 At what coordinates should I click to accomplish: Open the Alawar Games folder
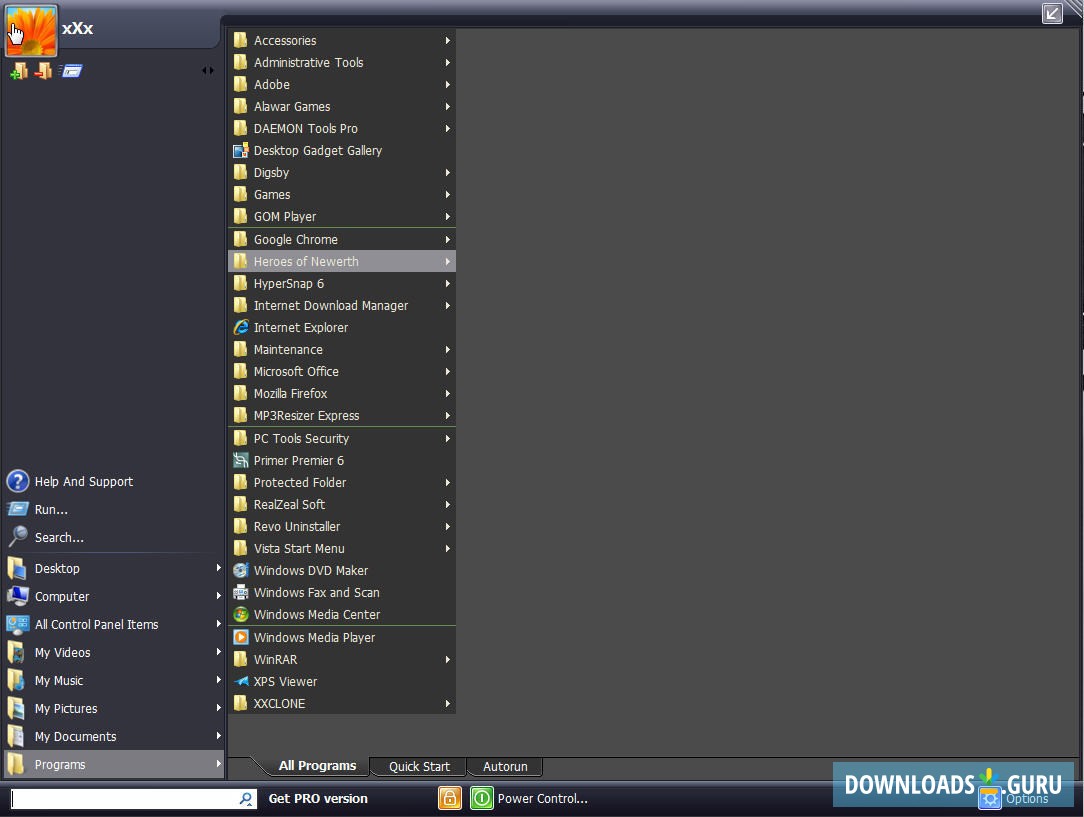(342, 106)
